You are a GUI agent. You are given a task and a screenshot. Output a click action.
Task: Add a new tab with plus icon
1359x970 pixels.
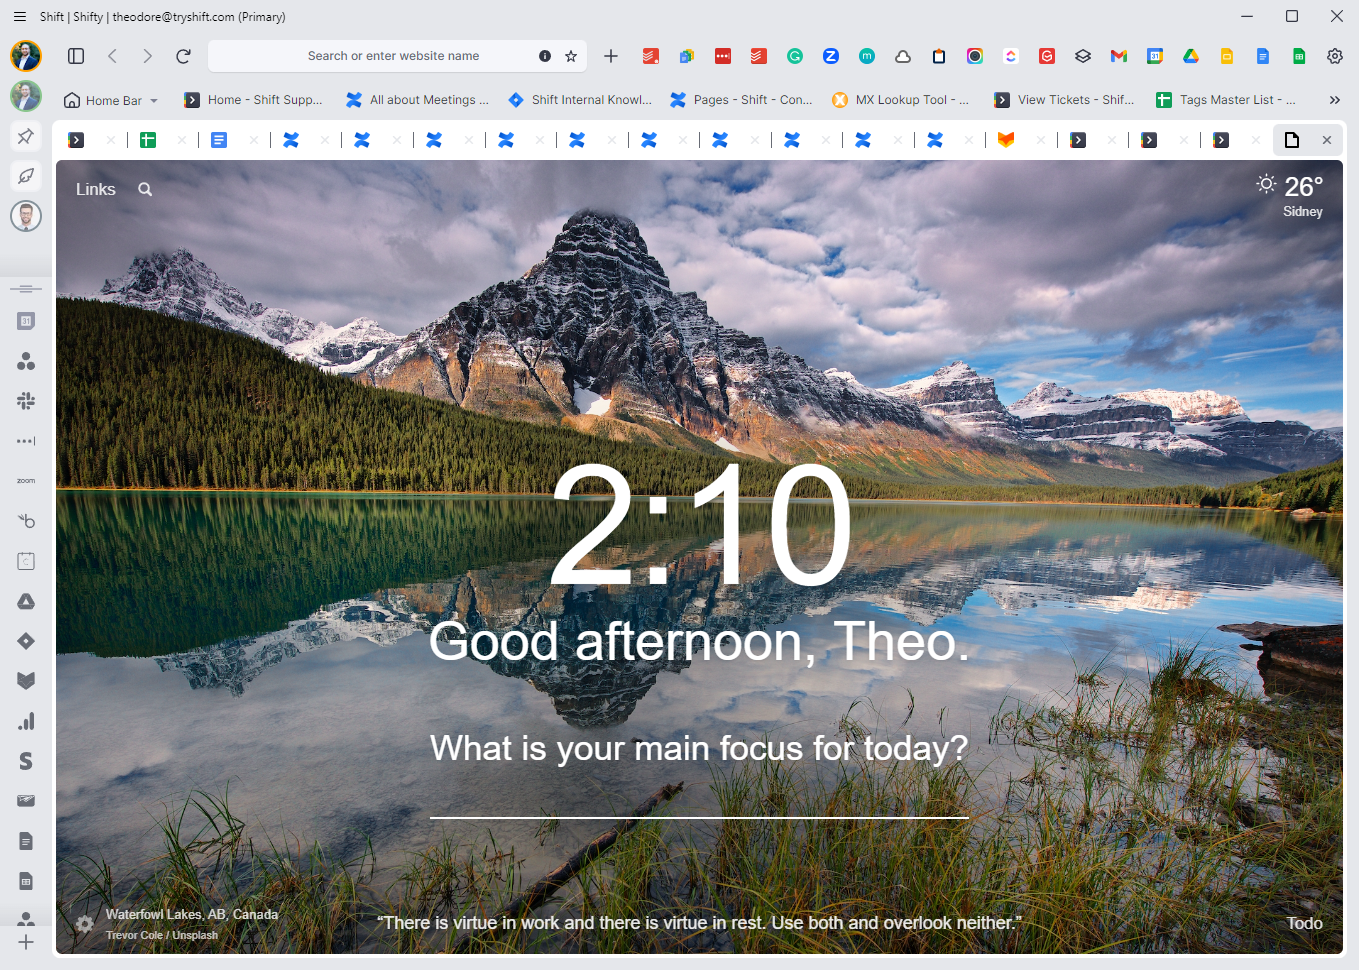click(x=611, y=56)
